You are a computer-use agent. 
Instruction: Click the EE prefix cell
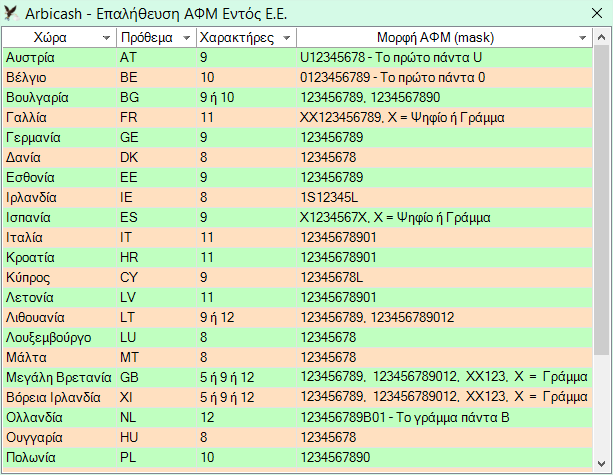[156, 177]
